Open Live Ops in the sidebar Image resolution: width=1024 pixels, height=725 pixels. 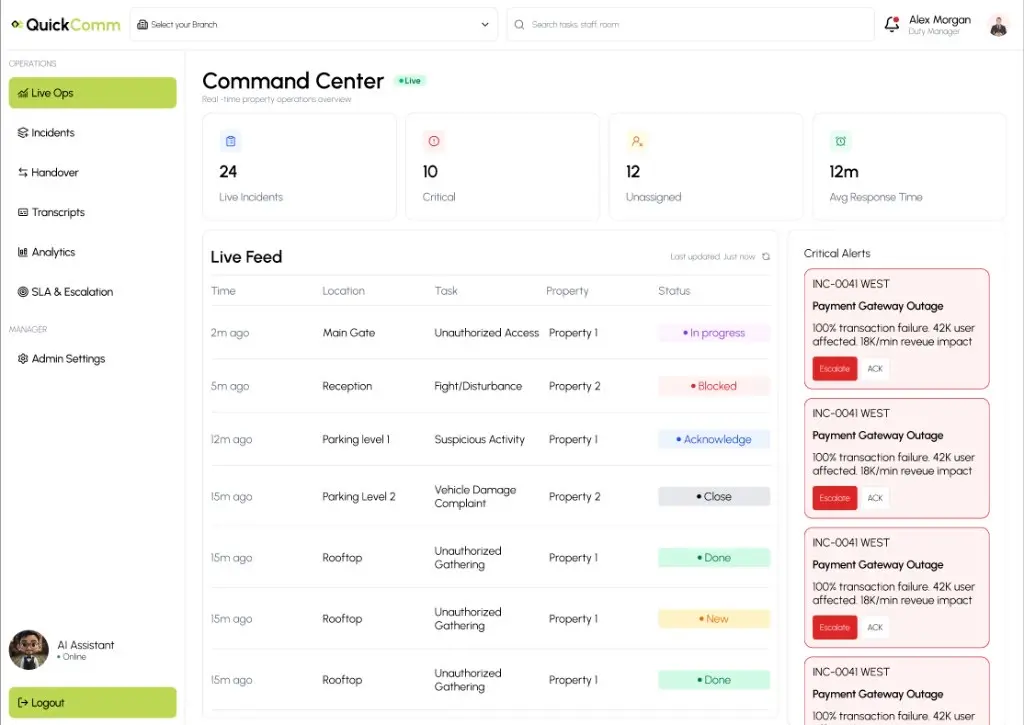coord(93,93)
